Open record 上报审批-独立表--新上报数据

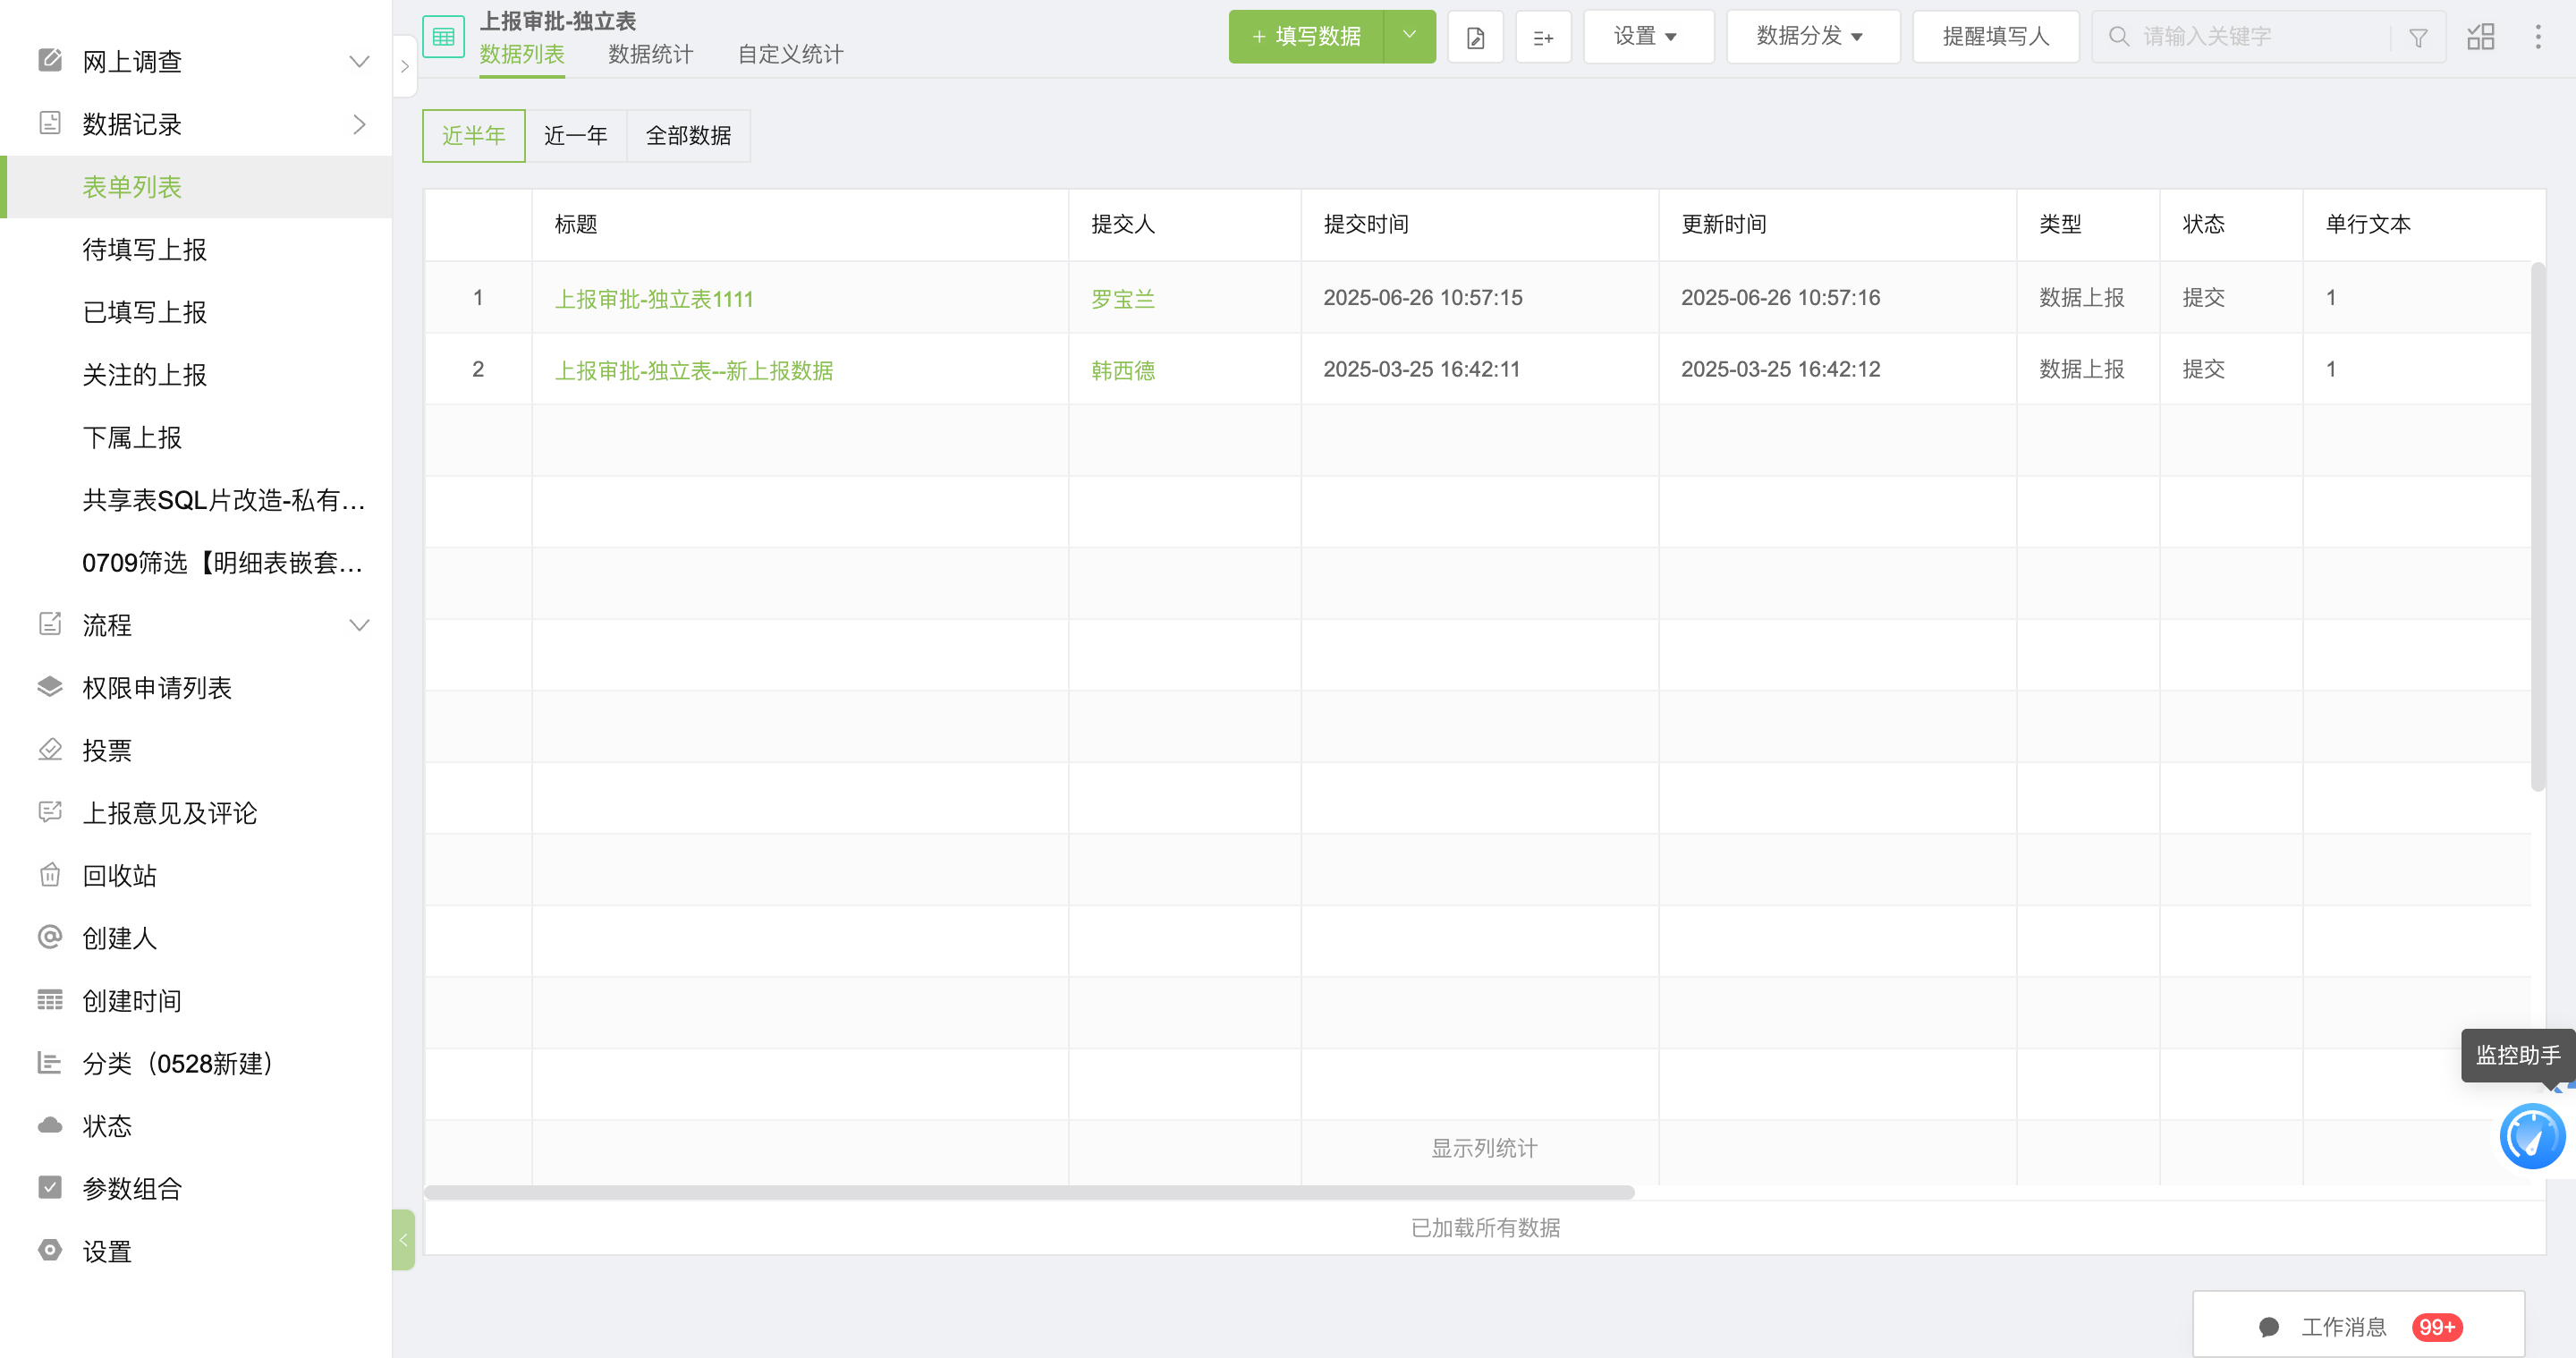tap(694, 370)
